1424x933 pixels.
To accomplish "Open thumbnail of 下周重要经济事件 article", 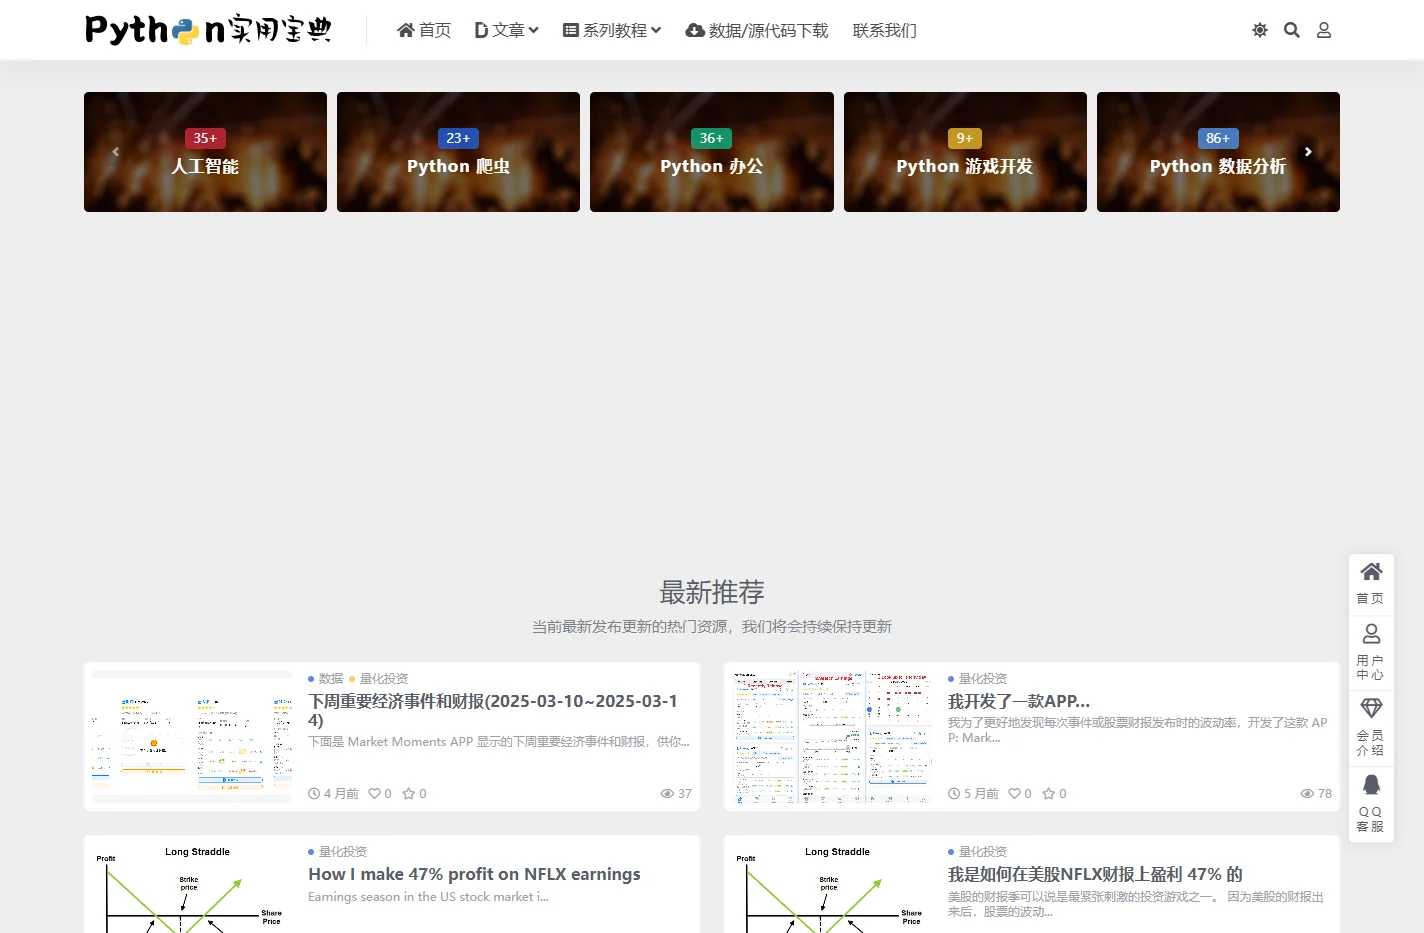I will pos(192,737).
